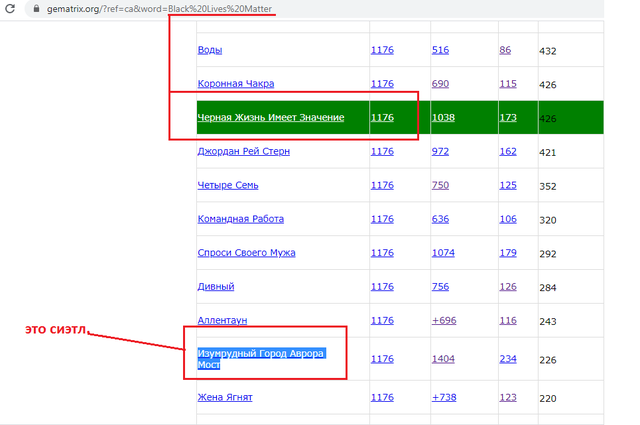Screen dimensions: 640x425
Task: Click 126 in the Дивный row
Action: [x=508, y=287]
